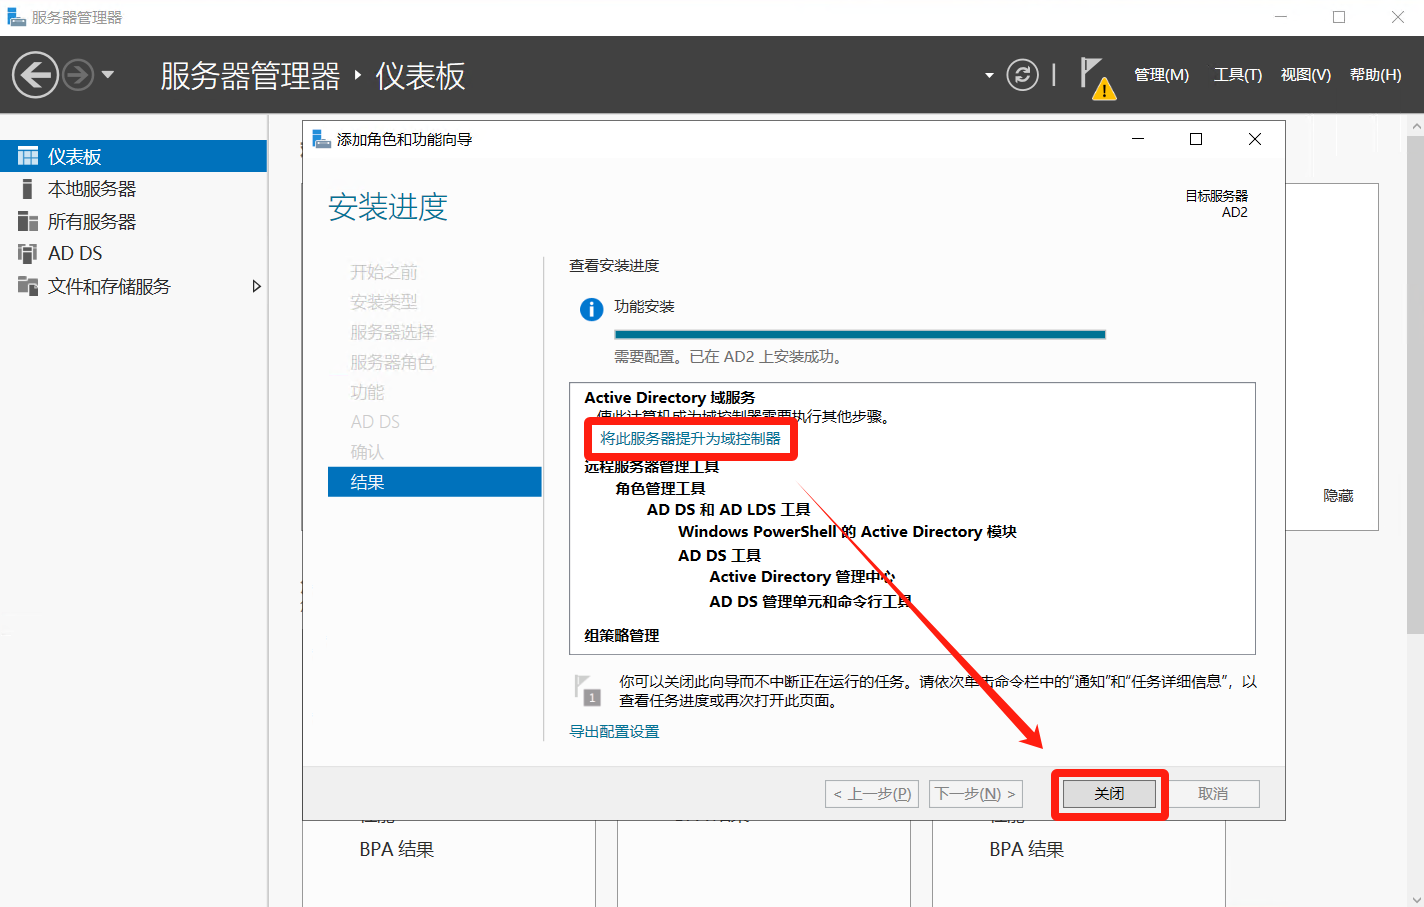The image size is (1424, 907).
Task: Open the View (视图) menu
Action: 1305,75
